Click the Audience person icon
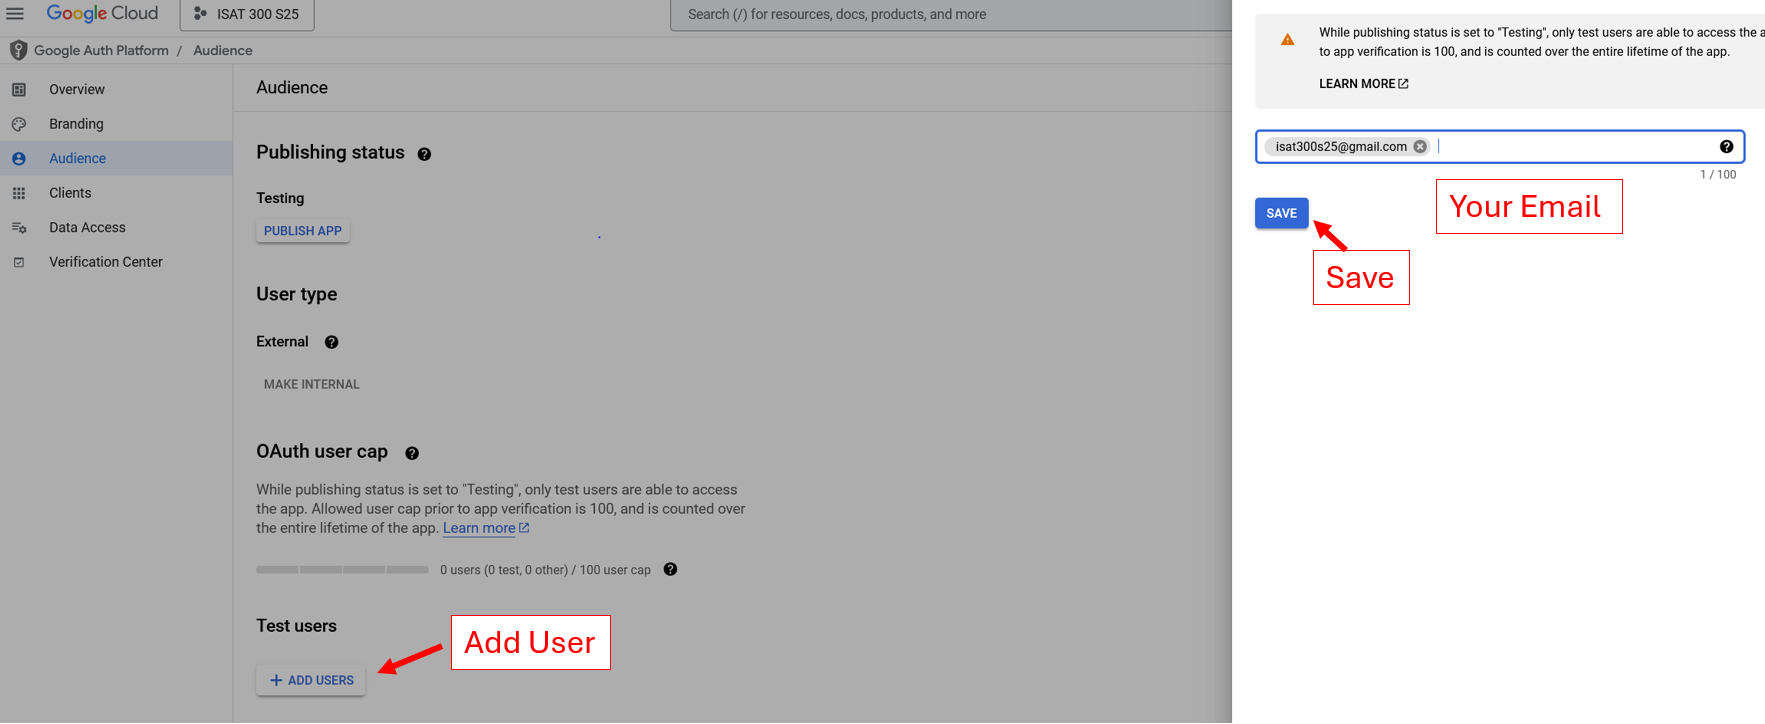Screen dimensions: 1765x724 [19, 158]
